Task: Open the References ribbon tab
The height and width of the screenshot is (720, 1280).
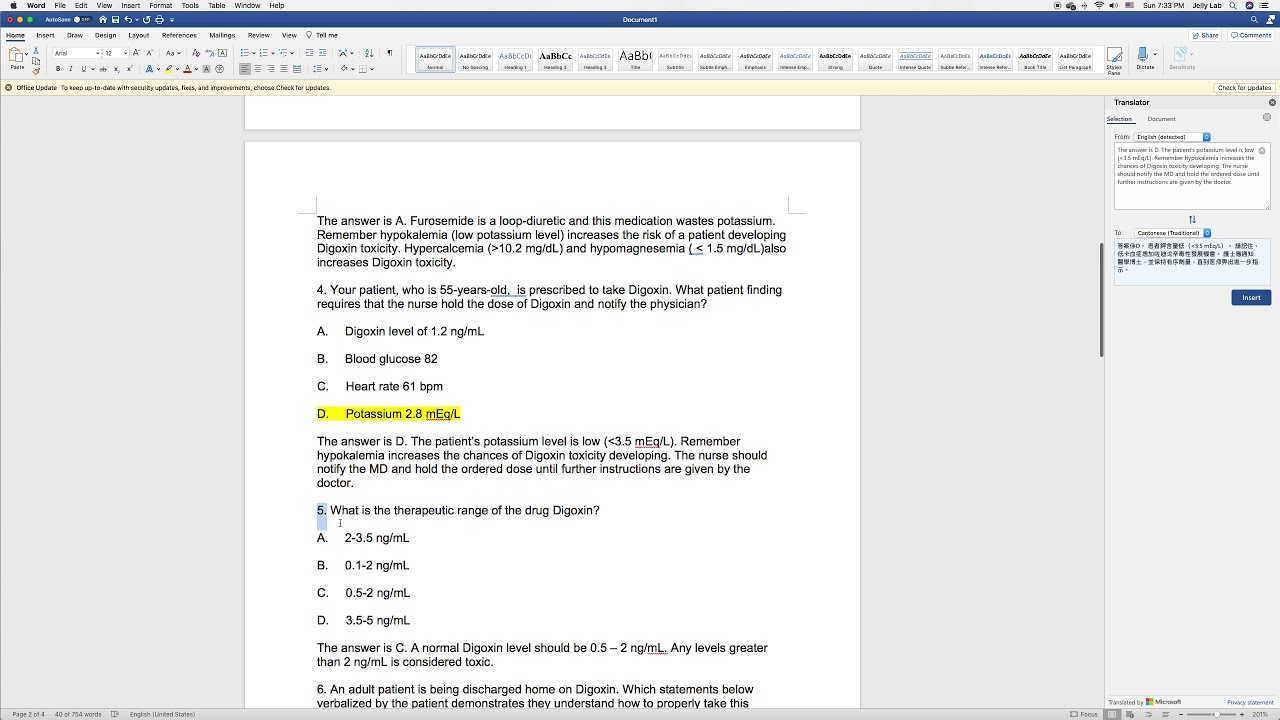Action: (179, 35)
